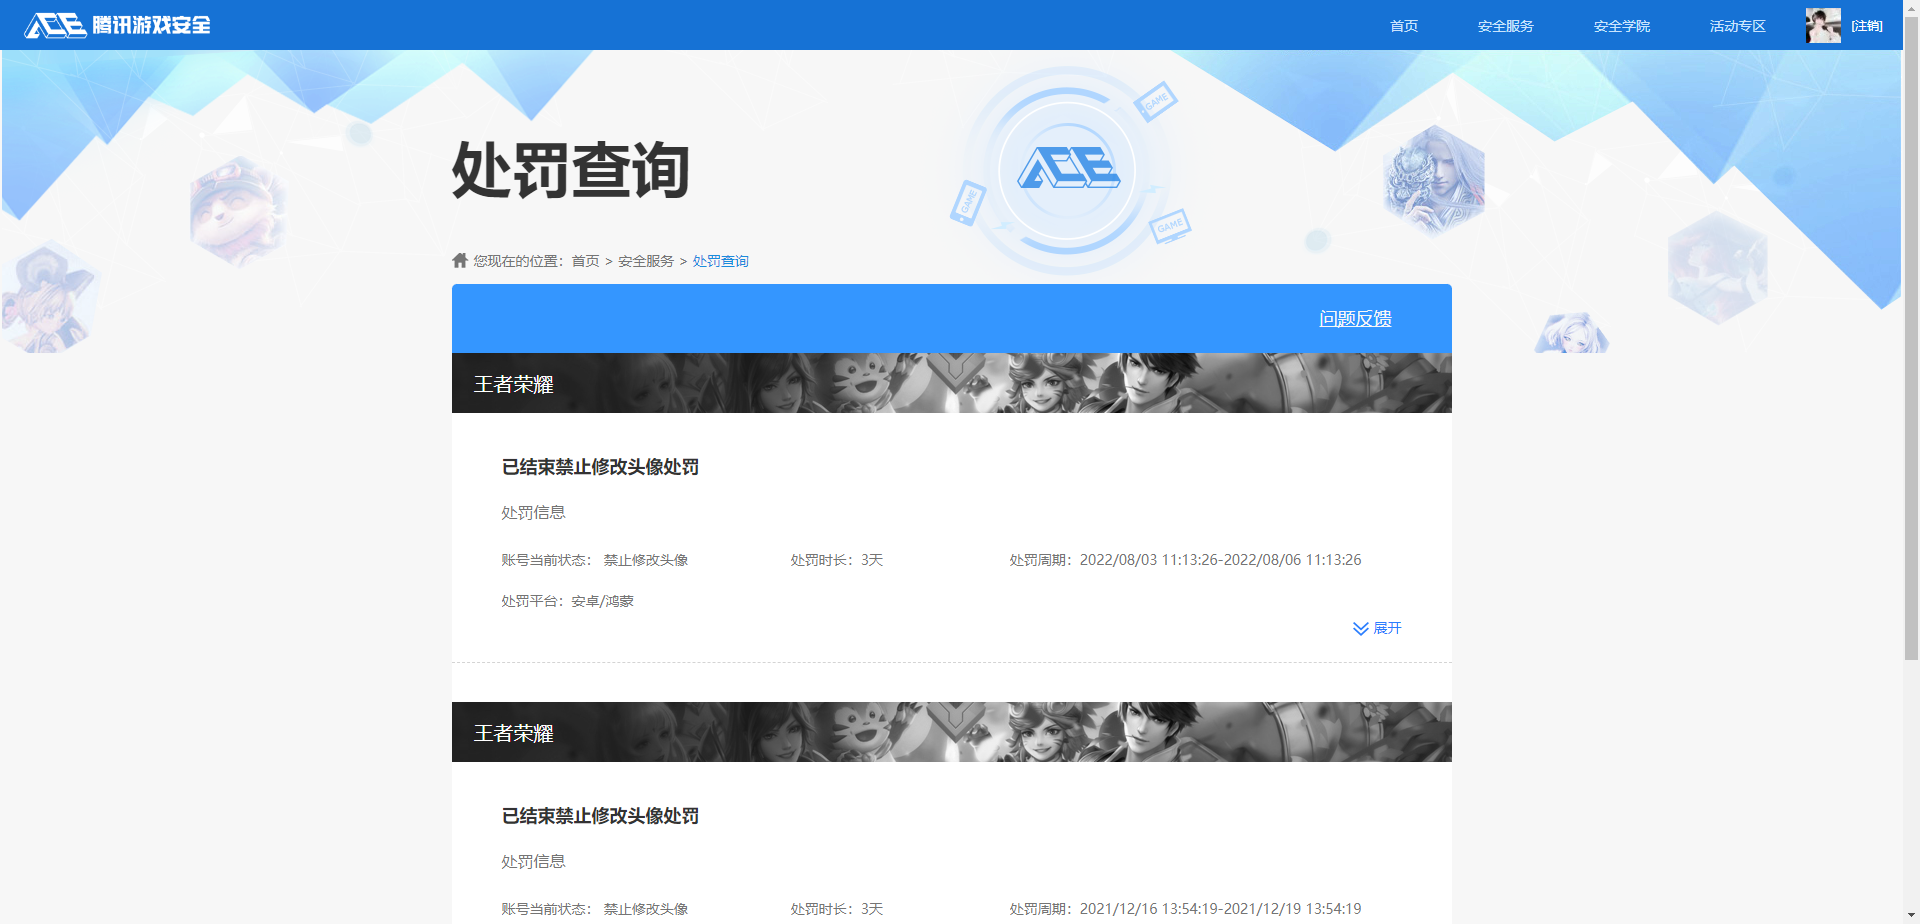1920x924 pixels.
Task: Expand the first punishment details with 展开
Action: click(x=1387, y=628)
